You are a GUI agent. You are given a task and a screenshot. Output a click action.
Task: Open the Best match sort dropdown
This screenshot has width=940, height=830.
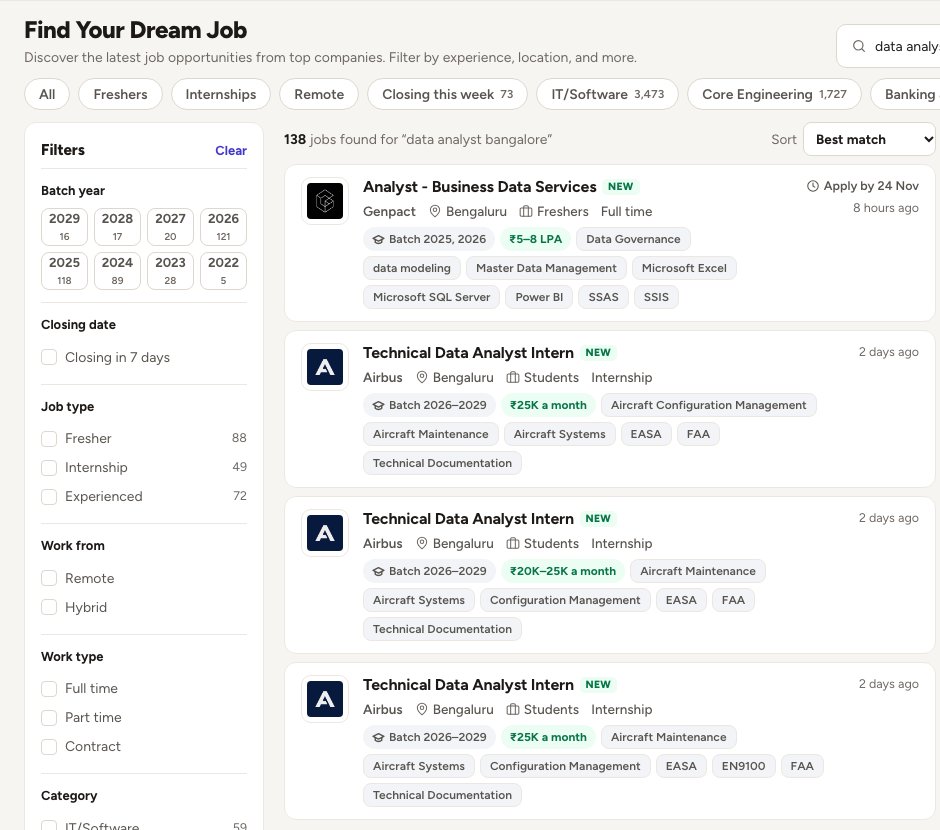tap(869, 140)
